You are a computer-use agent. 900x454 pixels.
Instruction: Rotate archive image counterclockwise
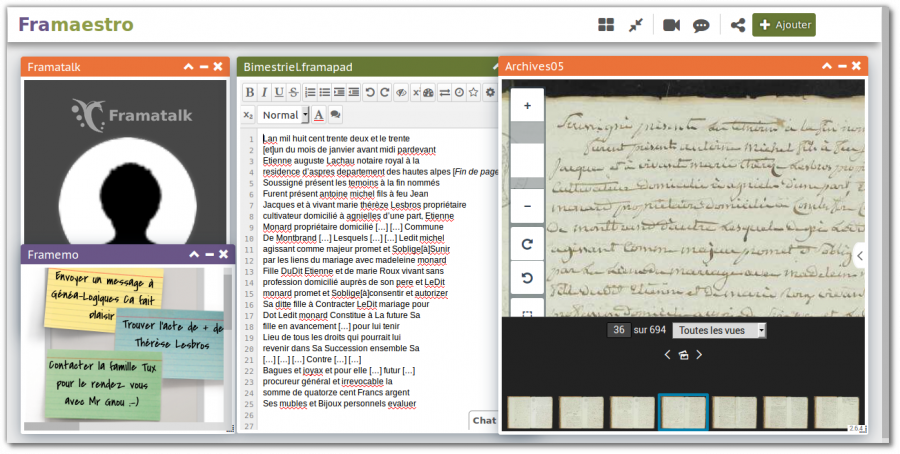click(x=527, y=278)
